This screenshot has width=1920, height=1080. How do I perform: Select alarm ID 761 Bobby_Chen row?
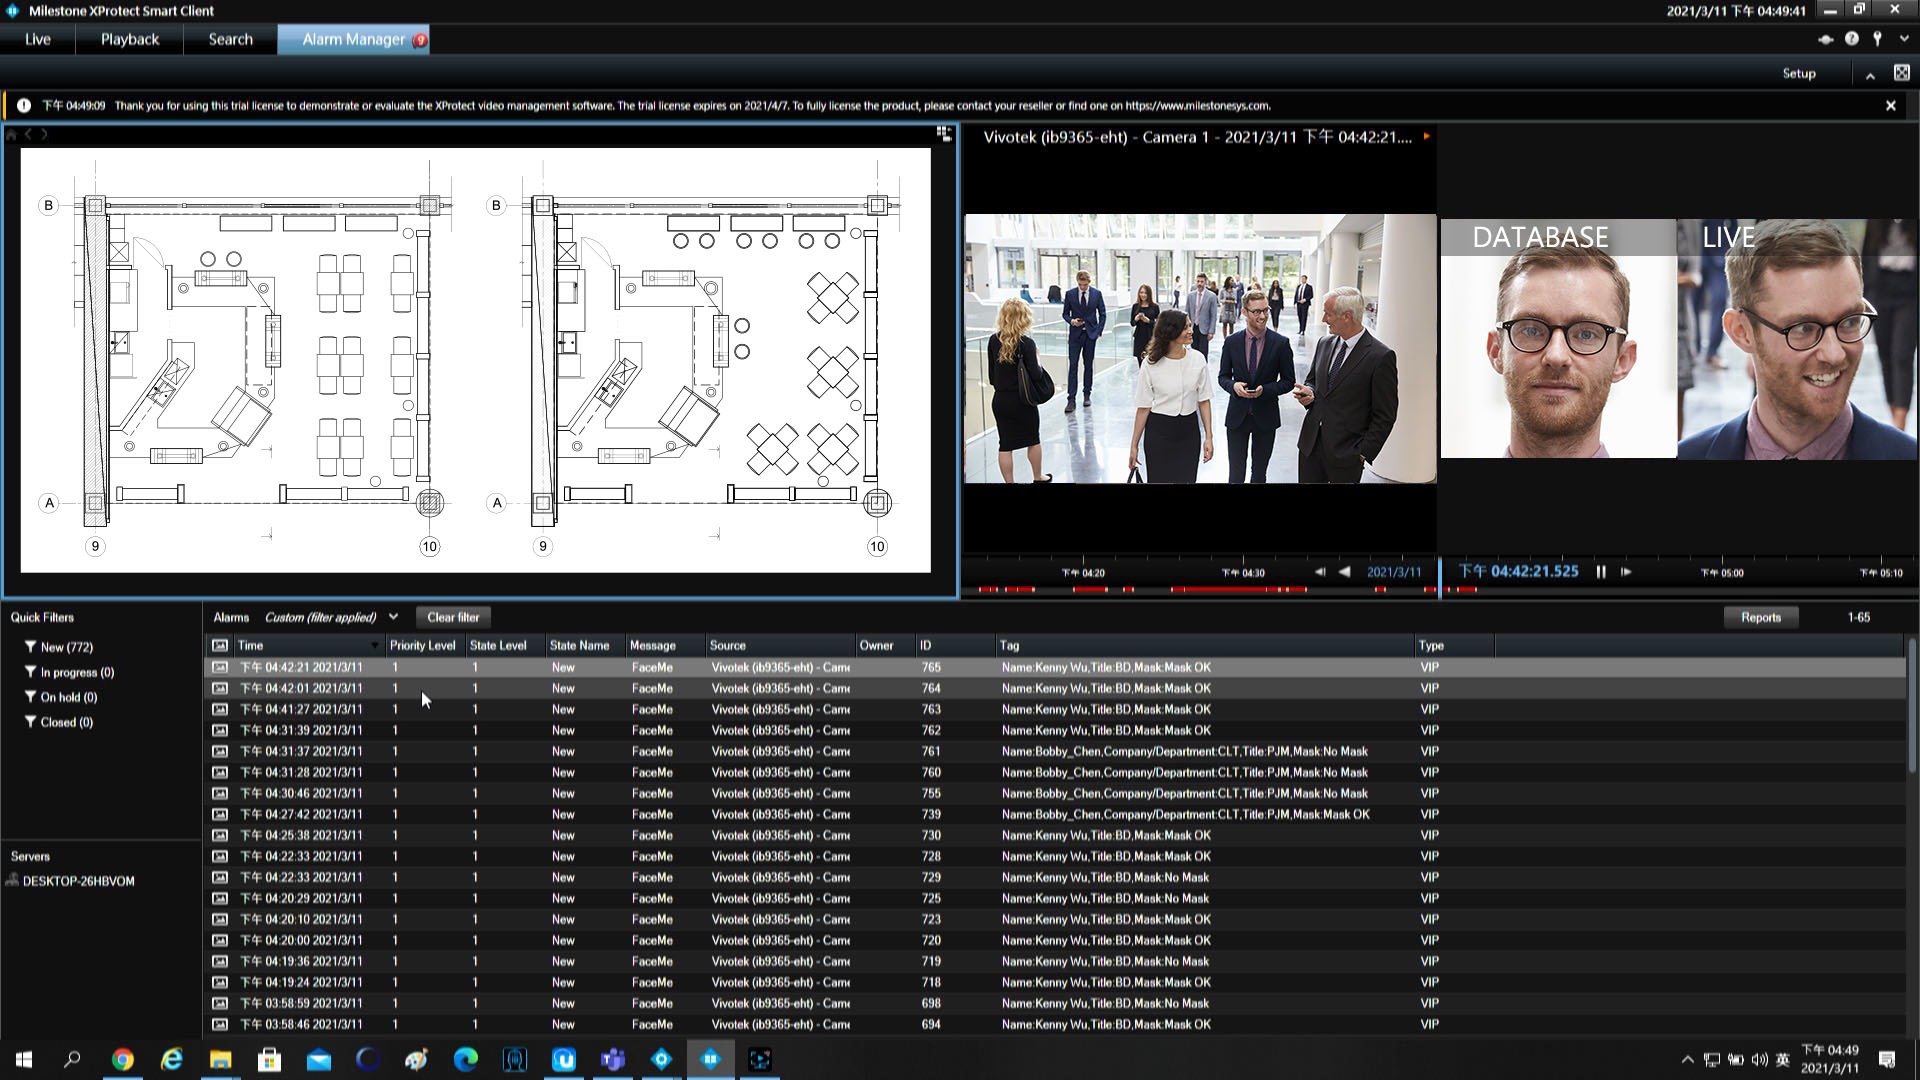(1055, 751)
